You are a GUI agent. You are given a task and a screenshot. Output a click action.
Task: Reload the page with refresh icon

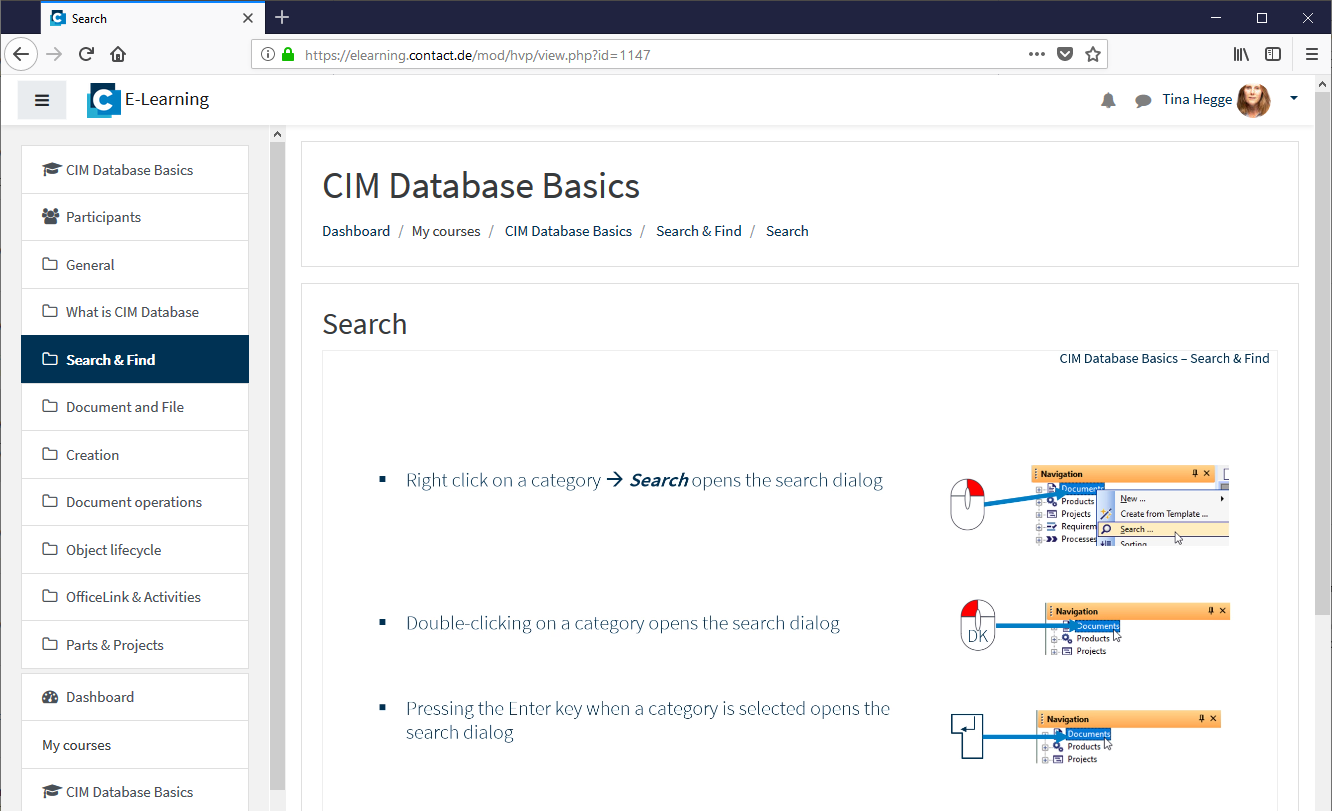click(86, 54)
